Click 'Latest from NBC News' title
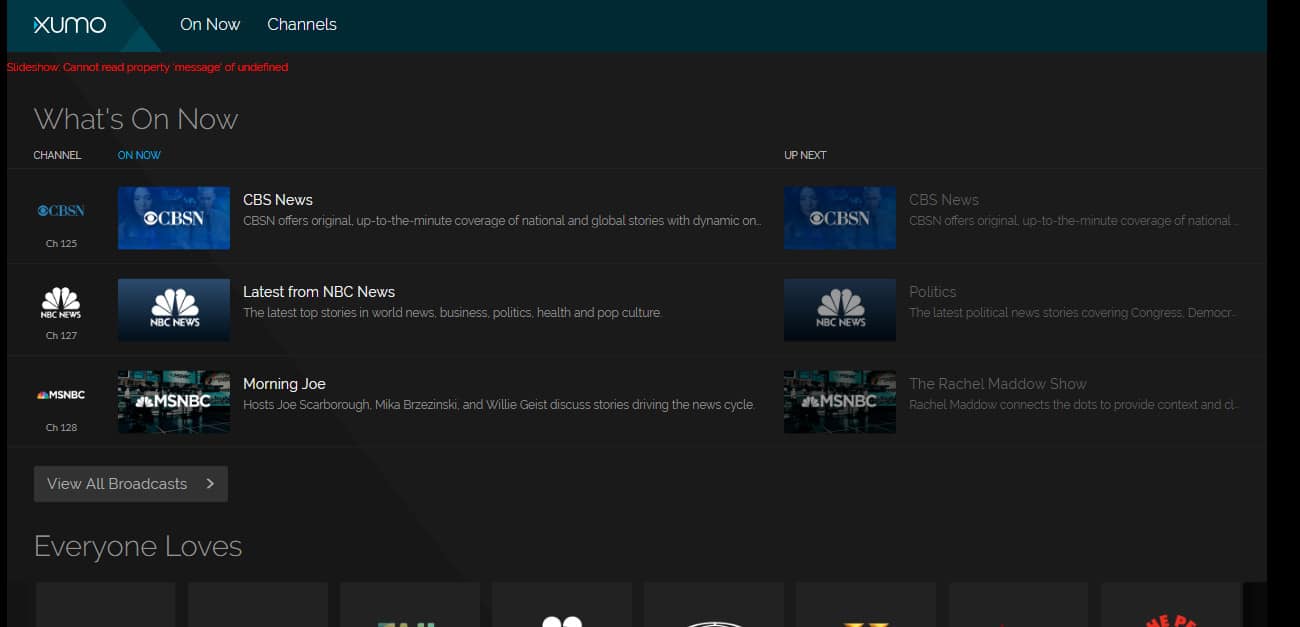1300x627 pixels. [319, 292]
